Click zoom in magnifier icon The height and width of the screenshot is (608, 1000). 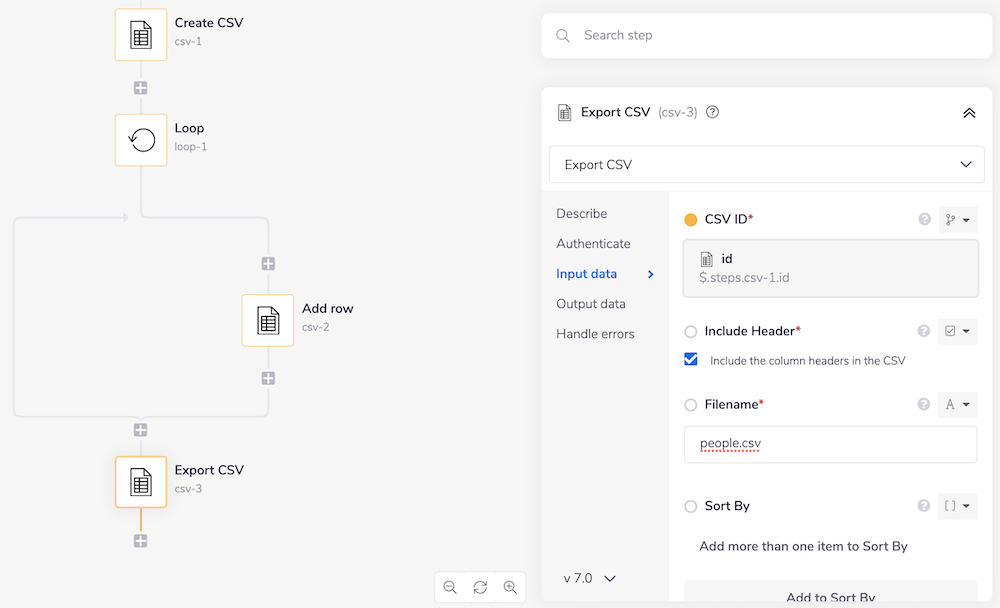coord(510,587)
